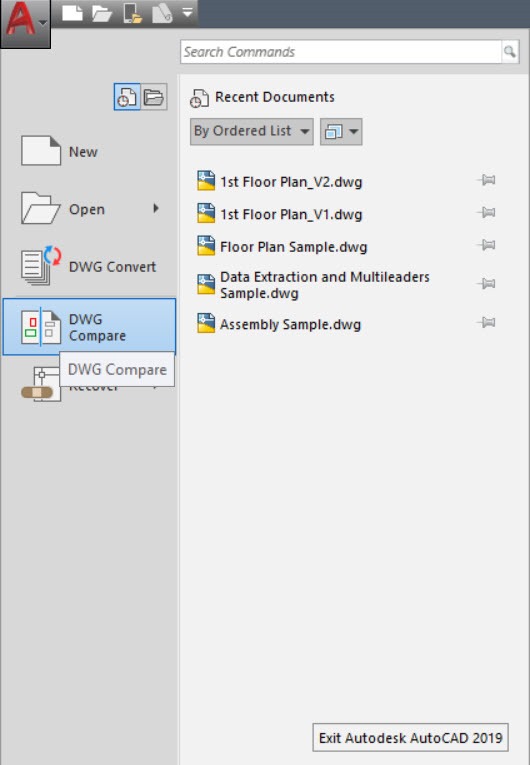Open the document icon size dropdown

coord(341,131)
